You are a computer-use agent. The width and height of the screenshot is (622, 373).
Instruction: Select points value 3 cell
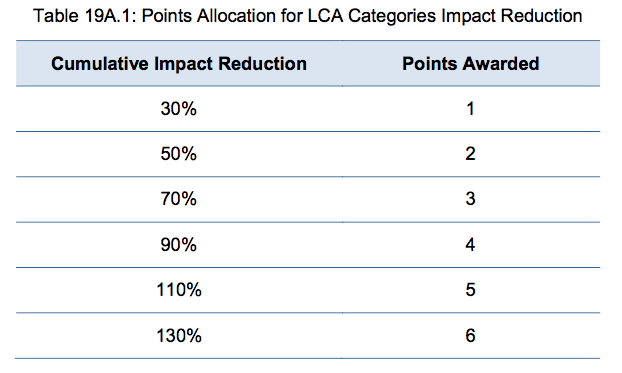pyautogui.click(x=470, y=199)
